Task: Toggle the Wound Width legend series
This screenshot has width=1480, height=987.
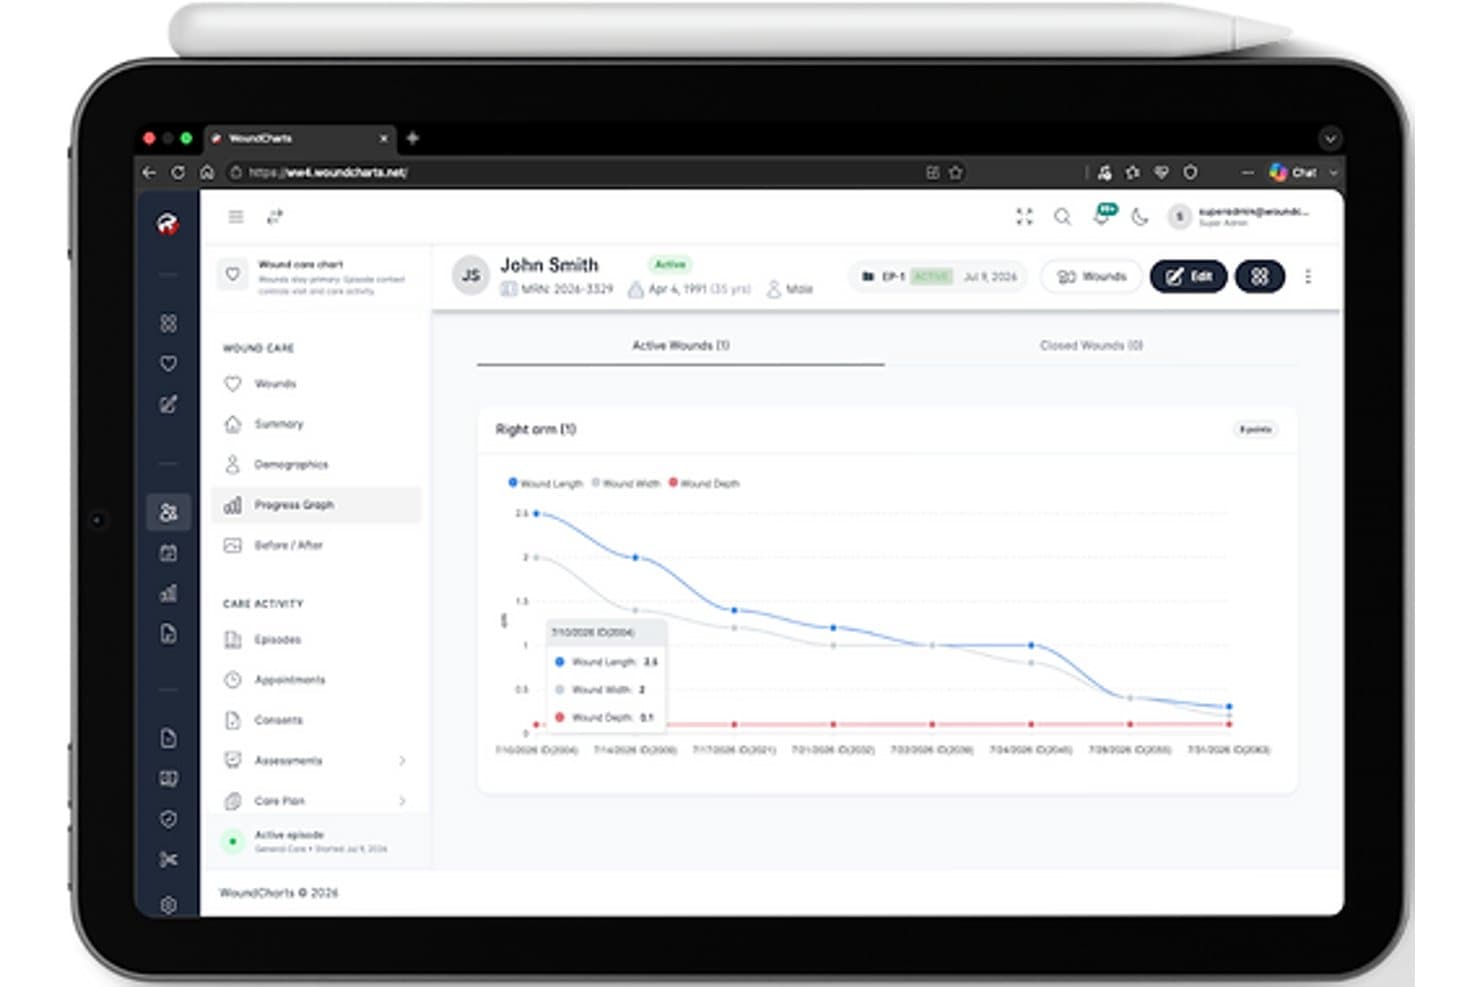Action: click(x=625, y=483)
